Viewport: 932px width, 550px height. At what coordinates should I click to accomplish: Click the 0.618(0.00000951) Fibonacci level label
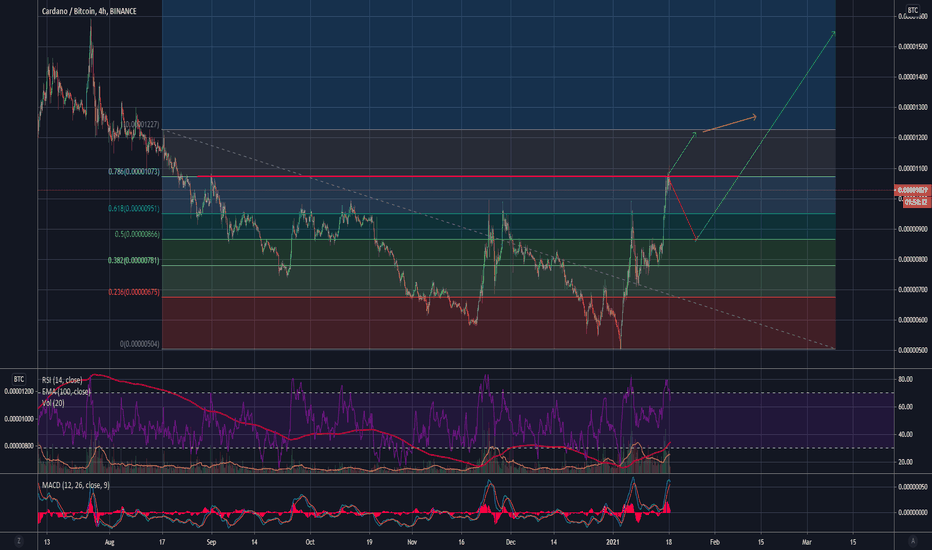(134, 208)
